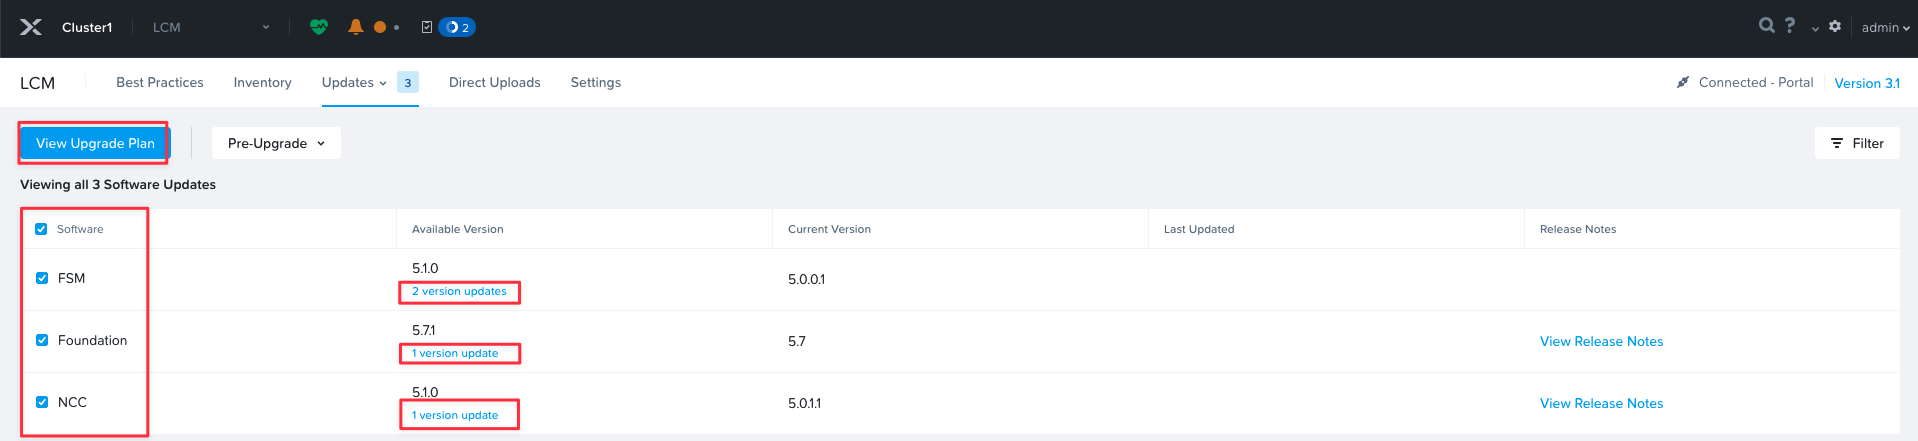
Task: Open the tasks clipboard icon
Action: pyautogui.click(x=427, y=27)
